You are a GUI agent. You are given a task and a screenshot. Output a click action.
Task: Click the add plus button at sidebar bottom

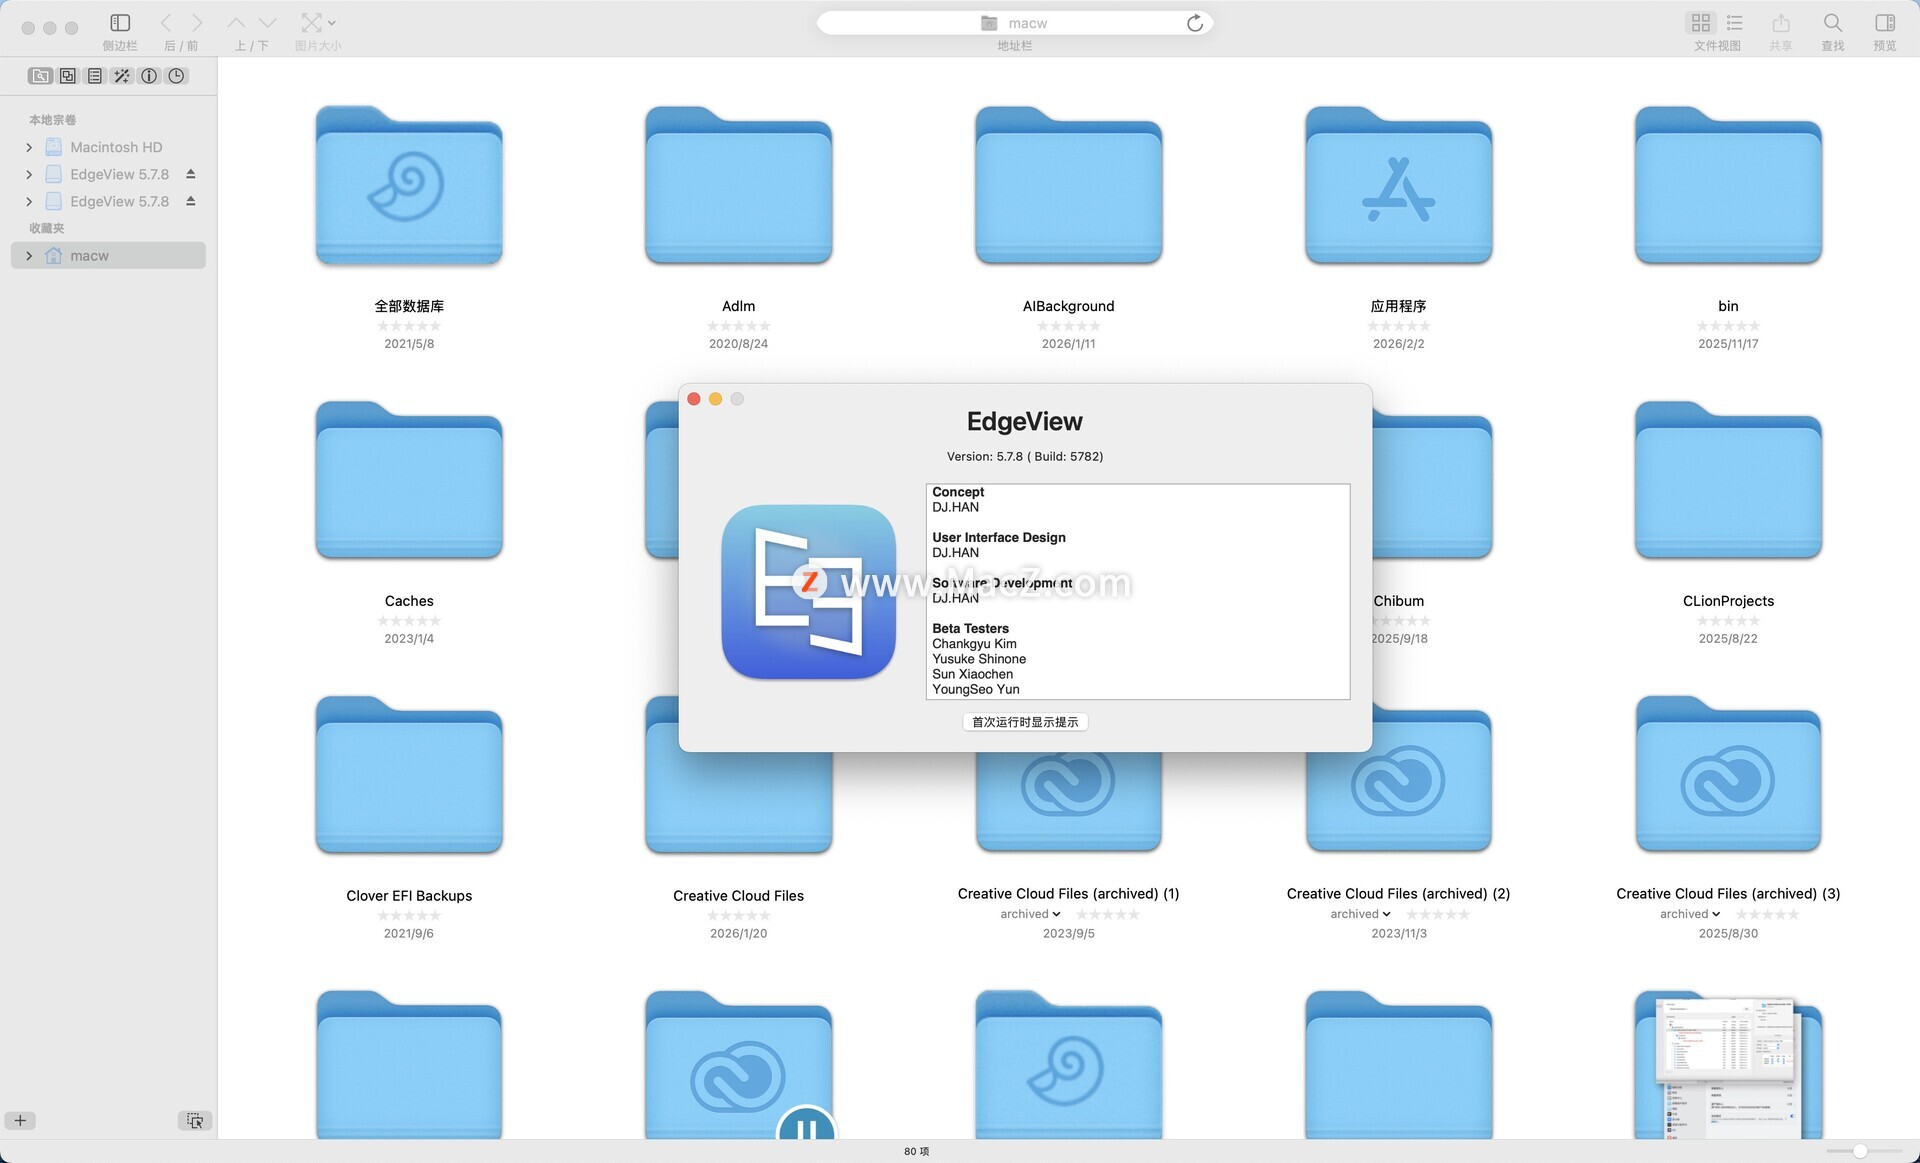(20, 1120)
